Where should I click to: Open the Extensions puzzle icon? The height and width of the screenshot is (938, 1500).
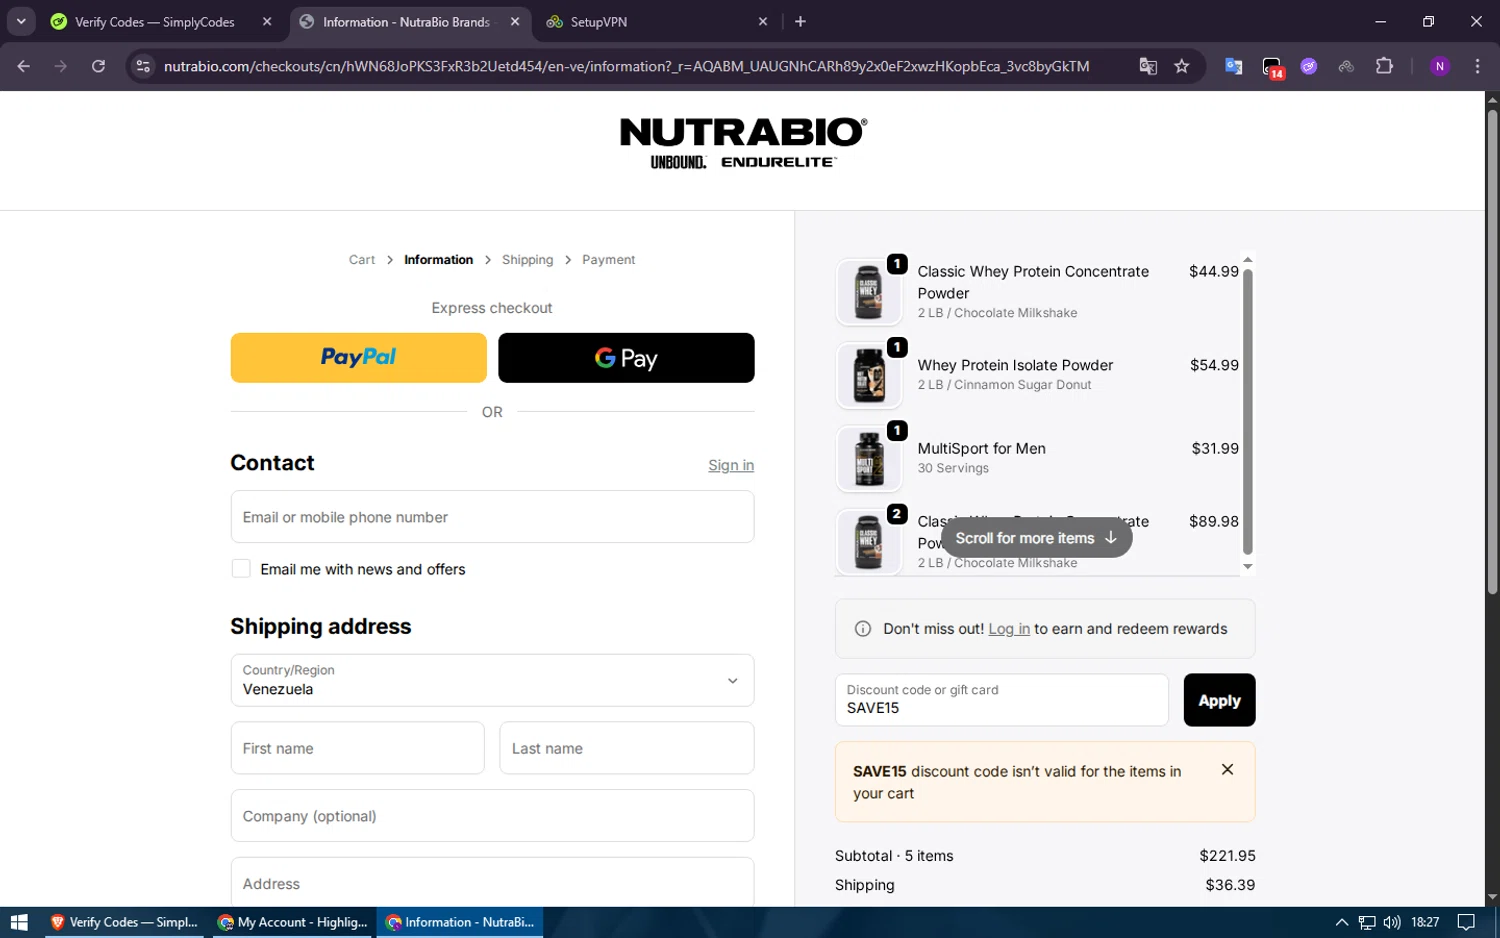pyautogui.click(x=1384, y=66)
